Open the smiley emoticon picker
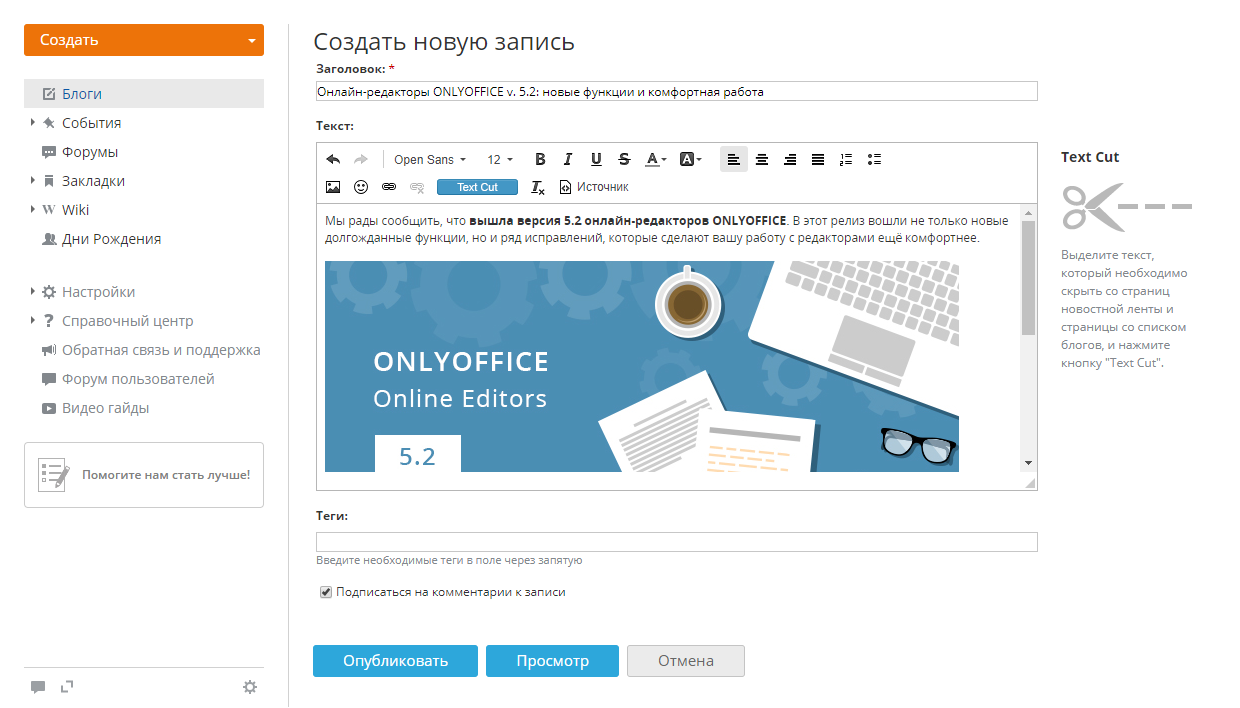 point(361,187)
